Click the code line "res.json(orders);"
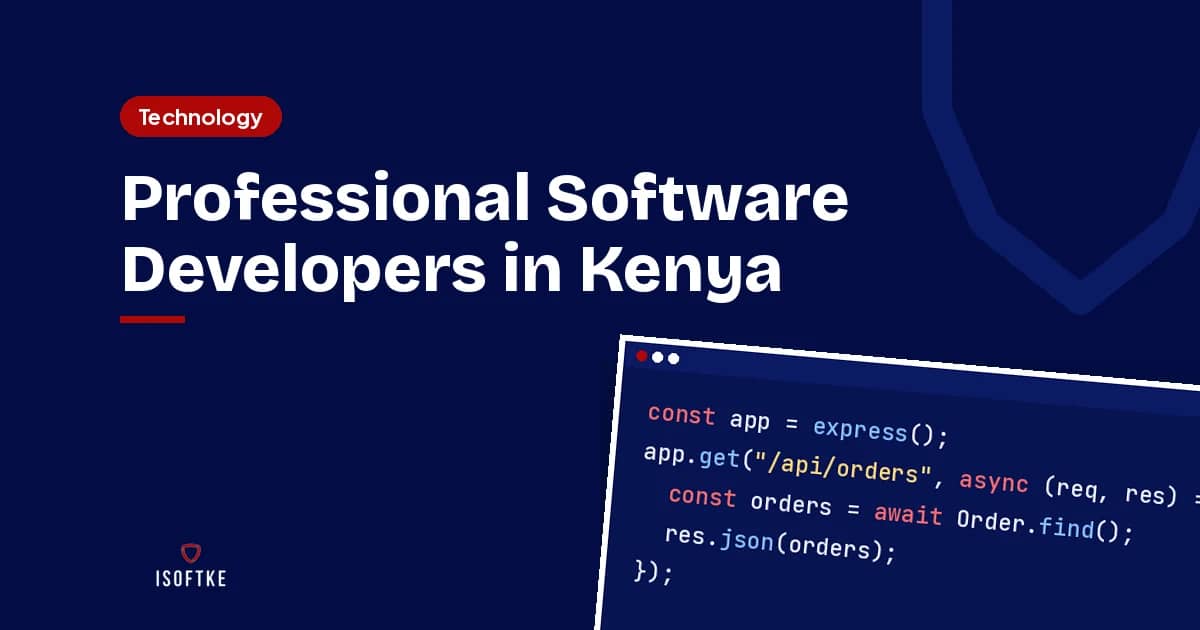Viewport: 1200px width, 630px height. 781,543
